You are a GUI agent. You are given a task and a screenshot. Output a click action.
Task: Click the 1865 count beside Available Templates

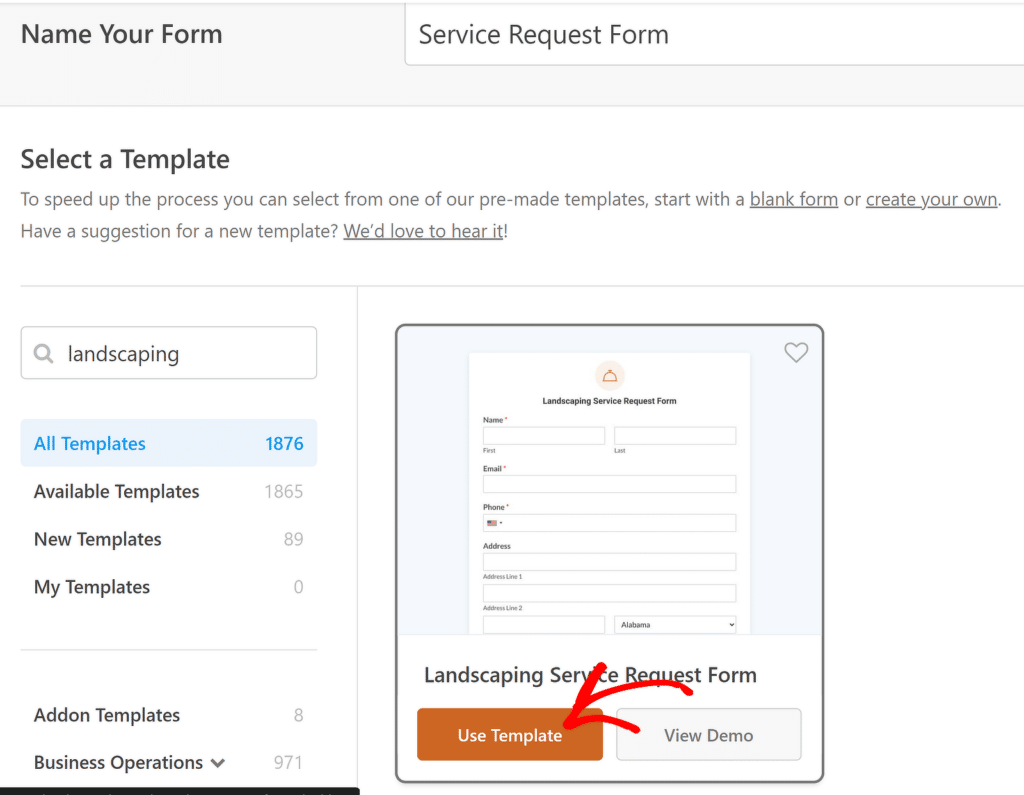[x=283, y=491]
